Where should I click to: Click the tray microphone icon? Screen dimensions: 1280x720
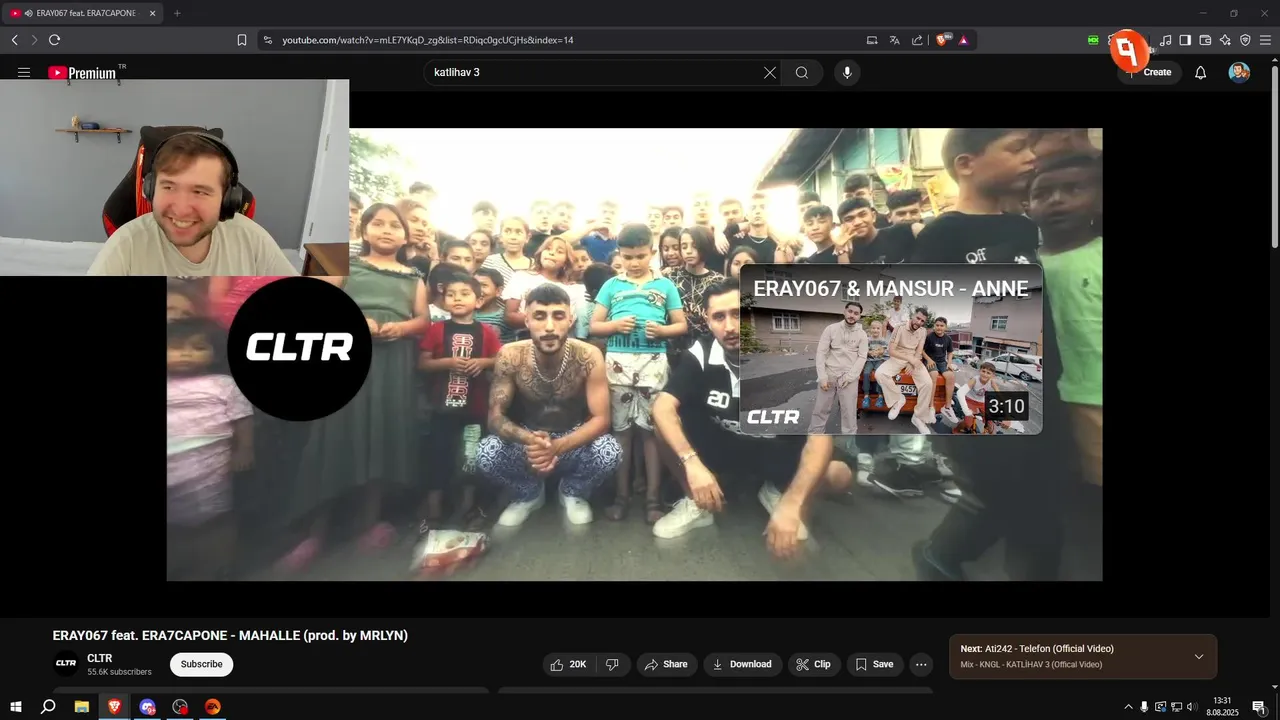(x=1144, y=707)
